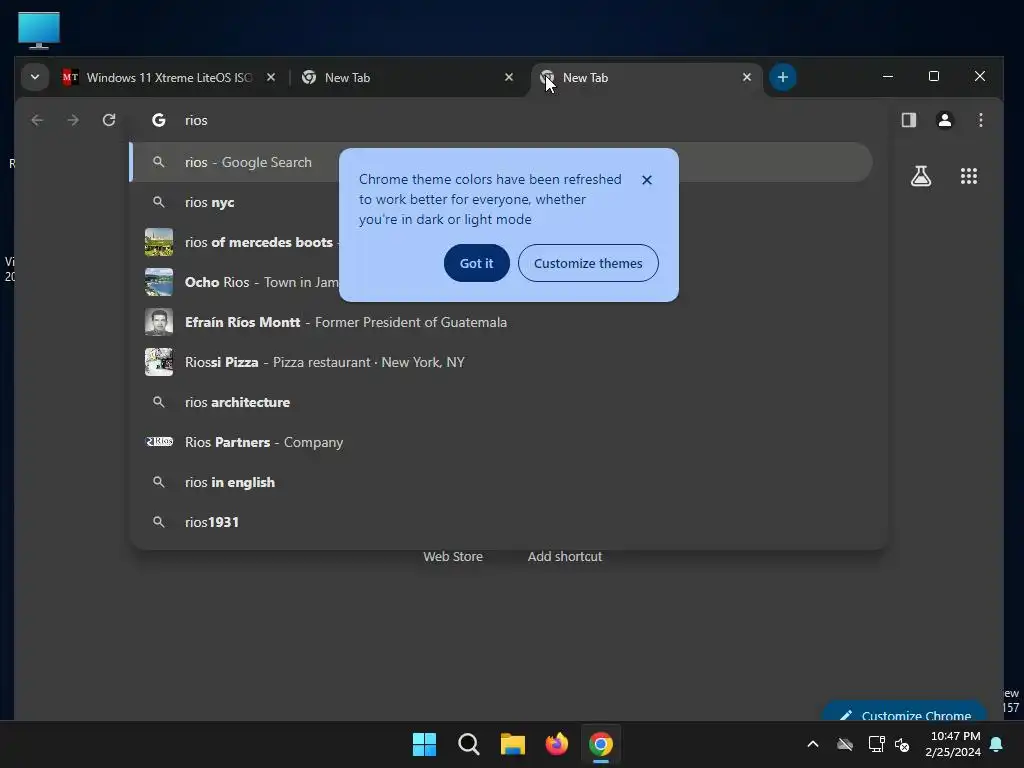The width and height of the screenshot is (1024, 768).
Task: Click the mercedes boots thumbnail image
Action: [159, 242]
